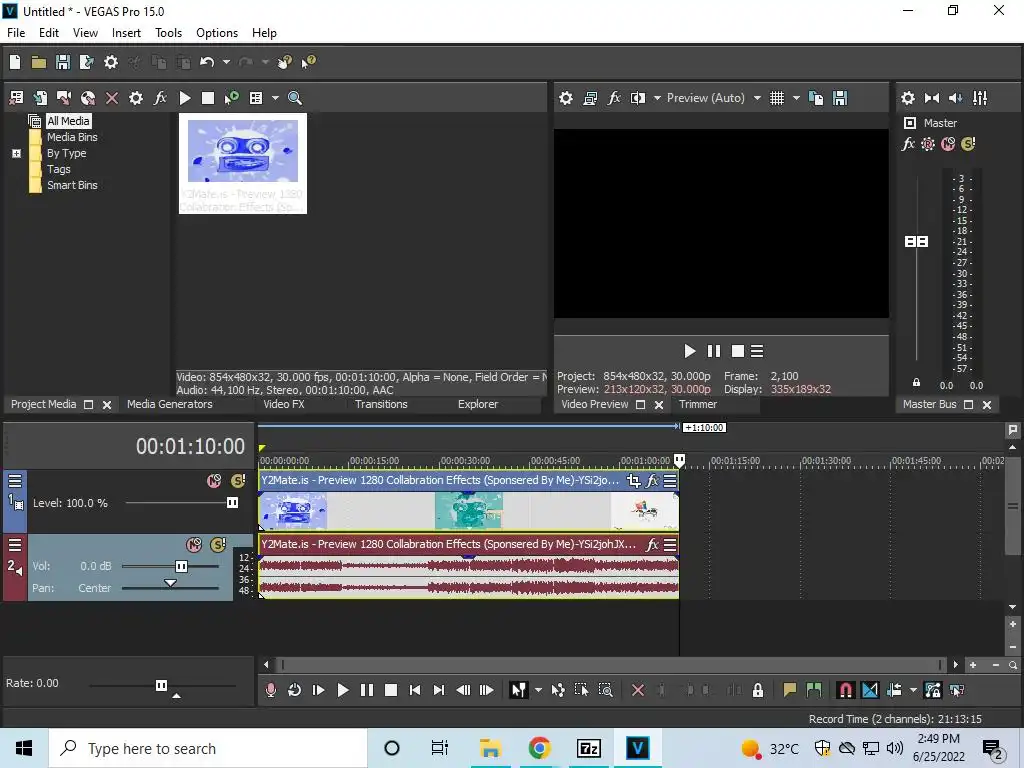Save preview snapshot to file

click(840, 98)
